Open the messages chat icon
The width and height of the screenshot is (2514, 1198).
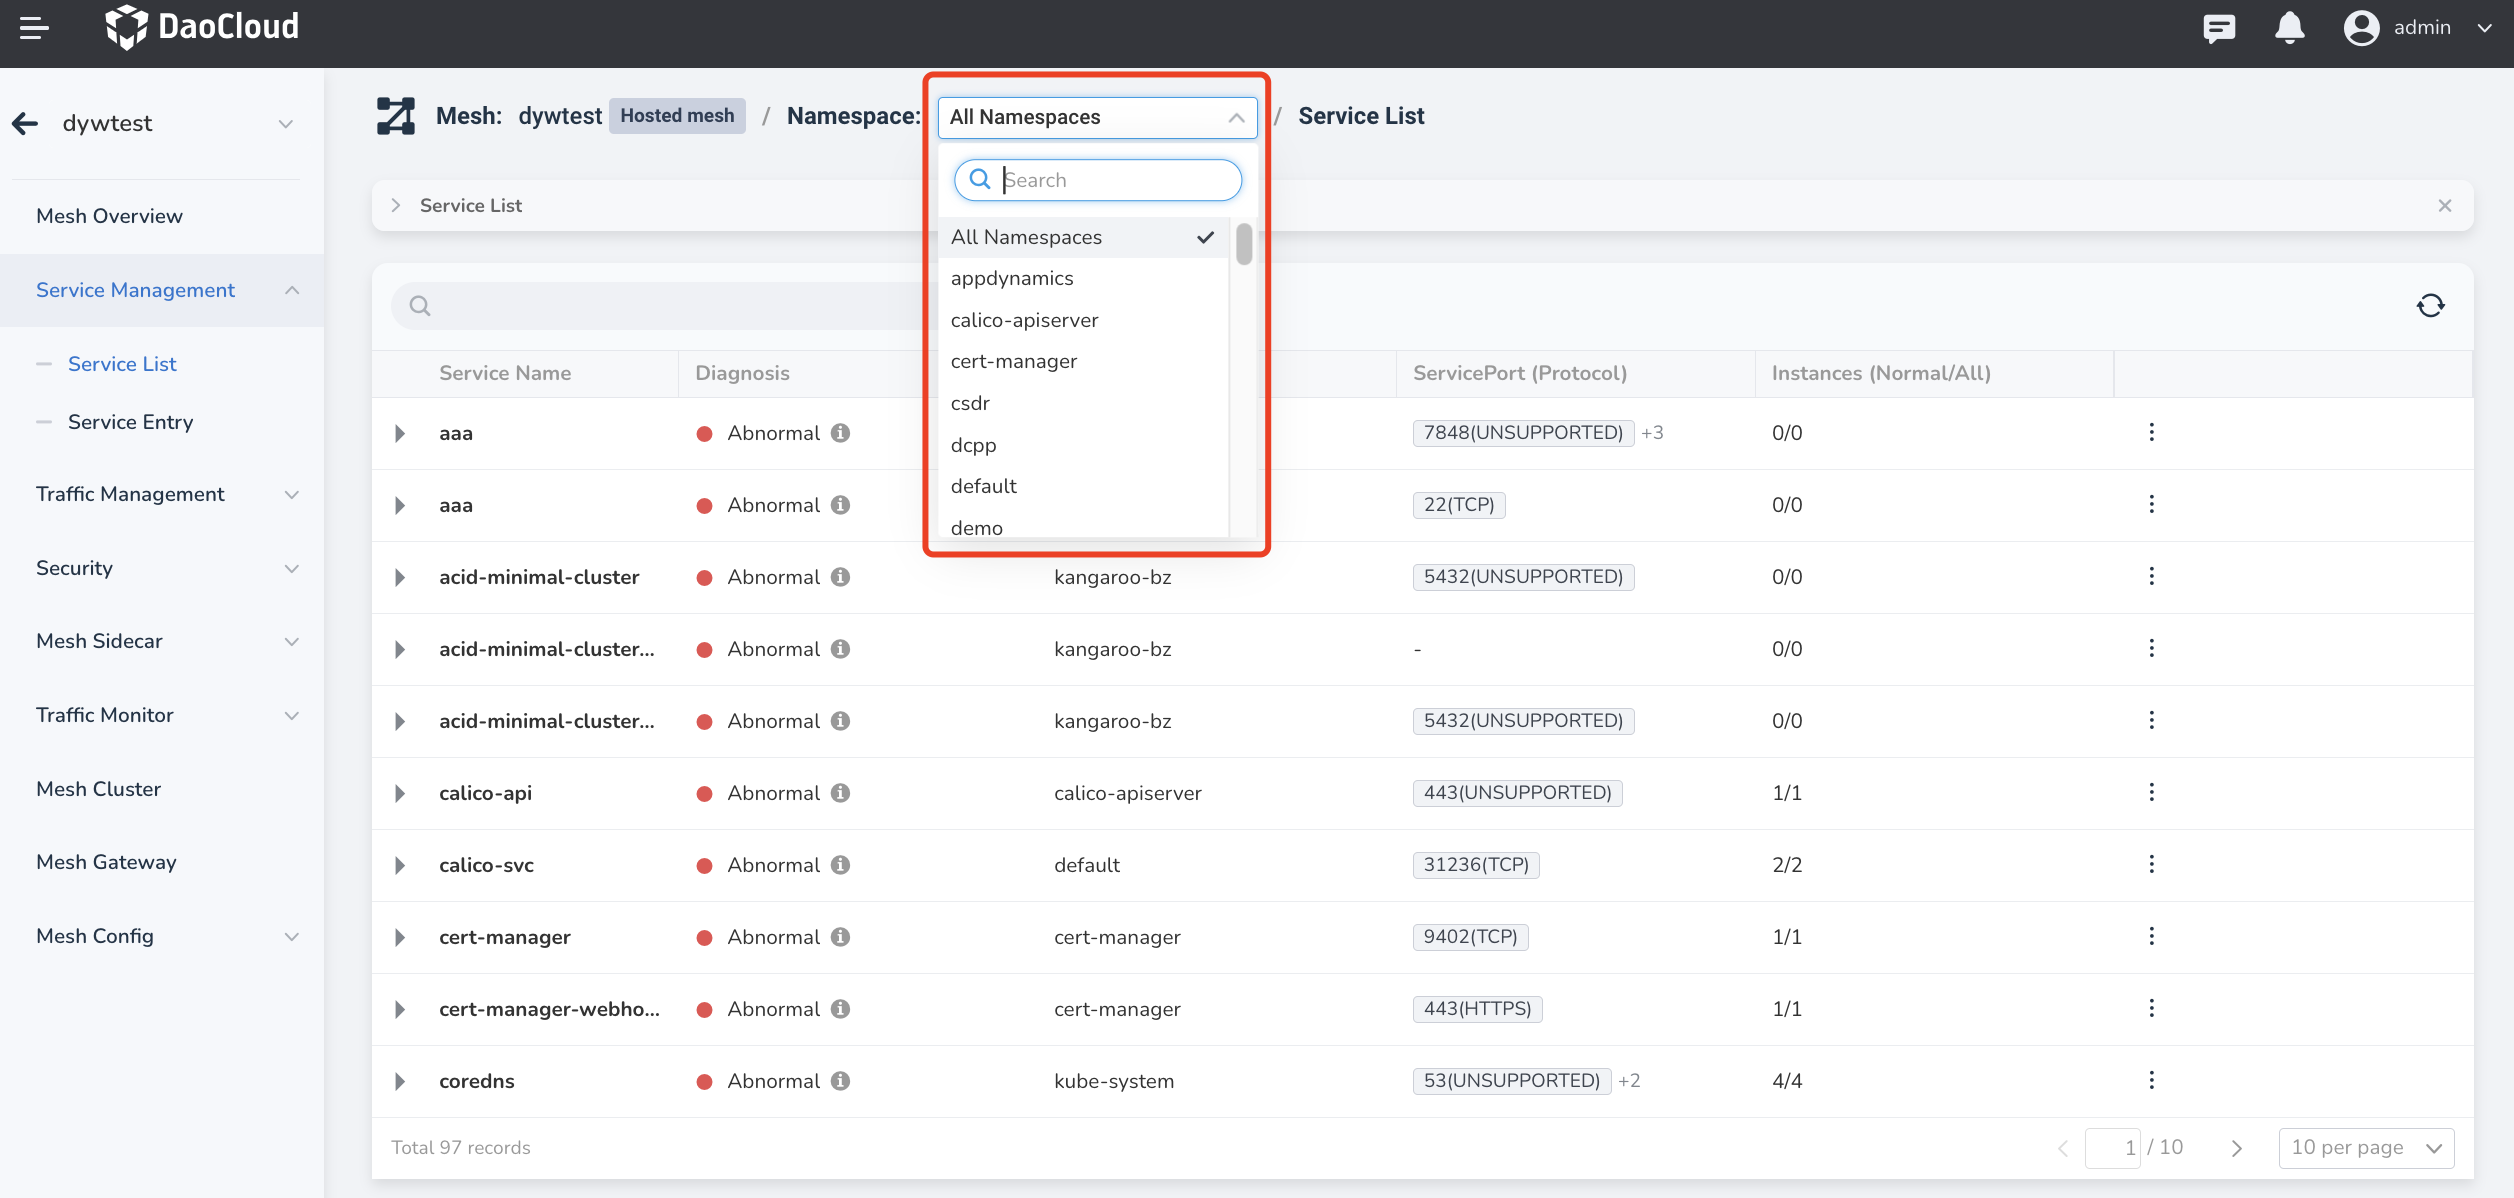click(x=2218, y=28)
